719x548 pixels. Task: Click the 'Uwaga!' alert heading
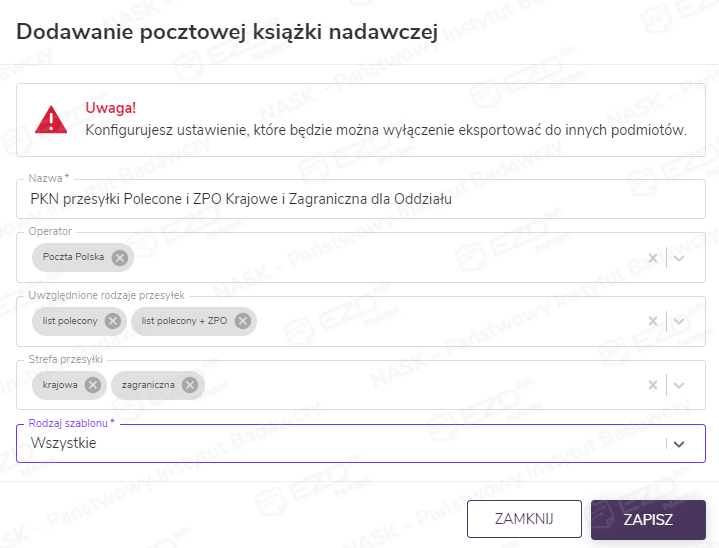pos(110,108)
